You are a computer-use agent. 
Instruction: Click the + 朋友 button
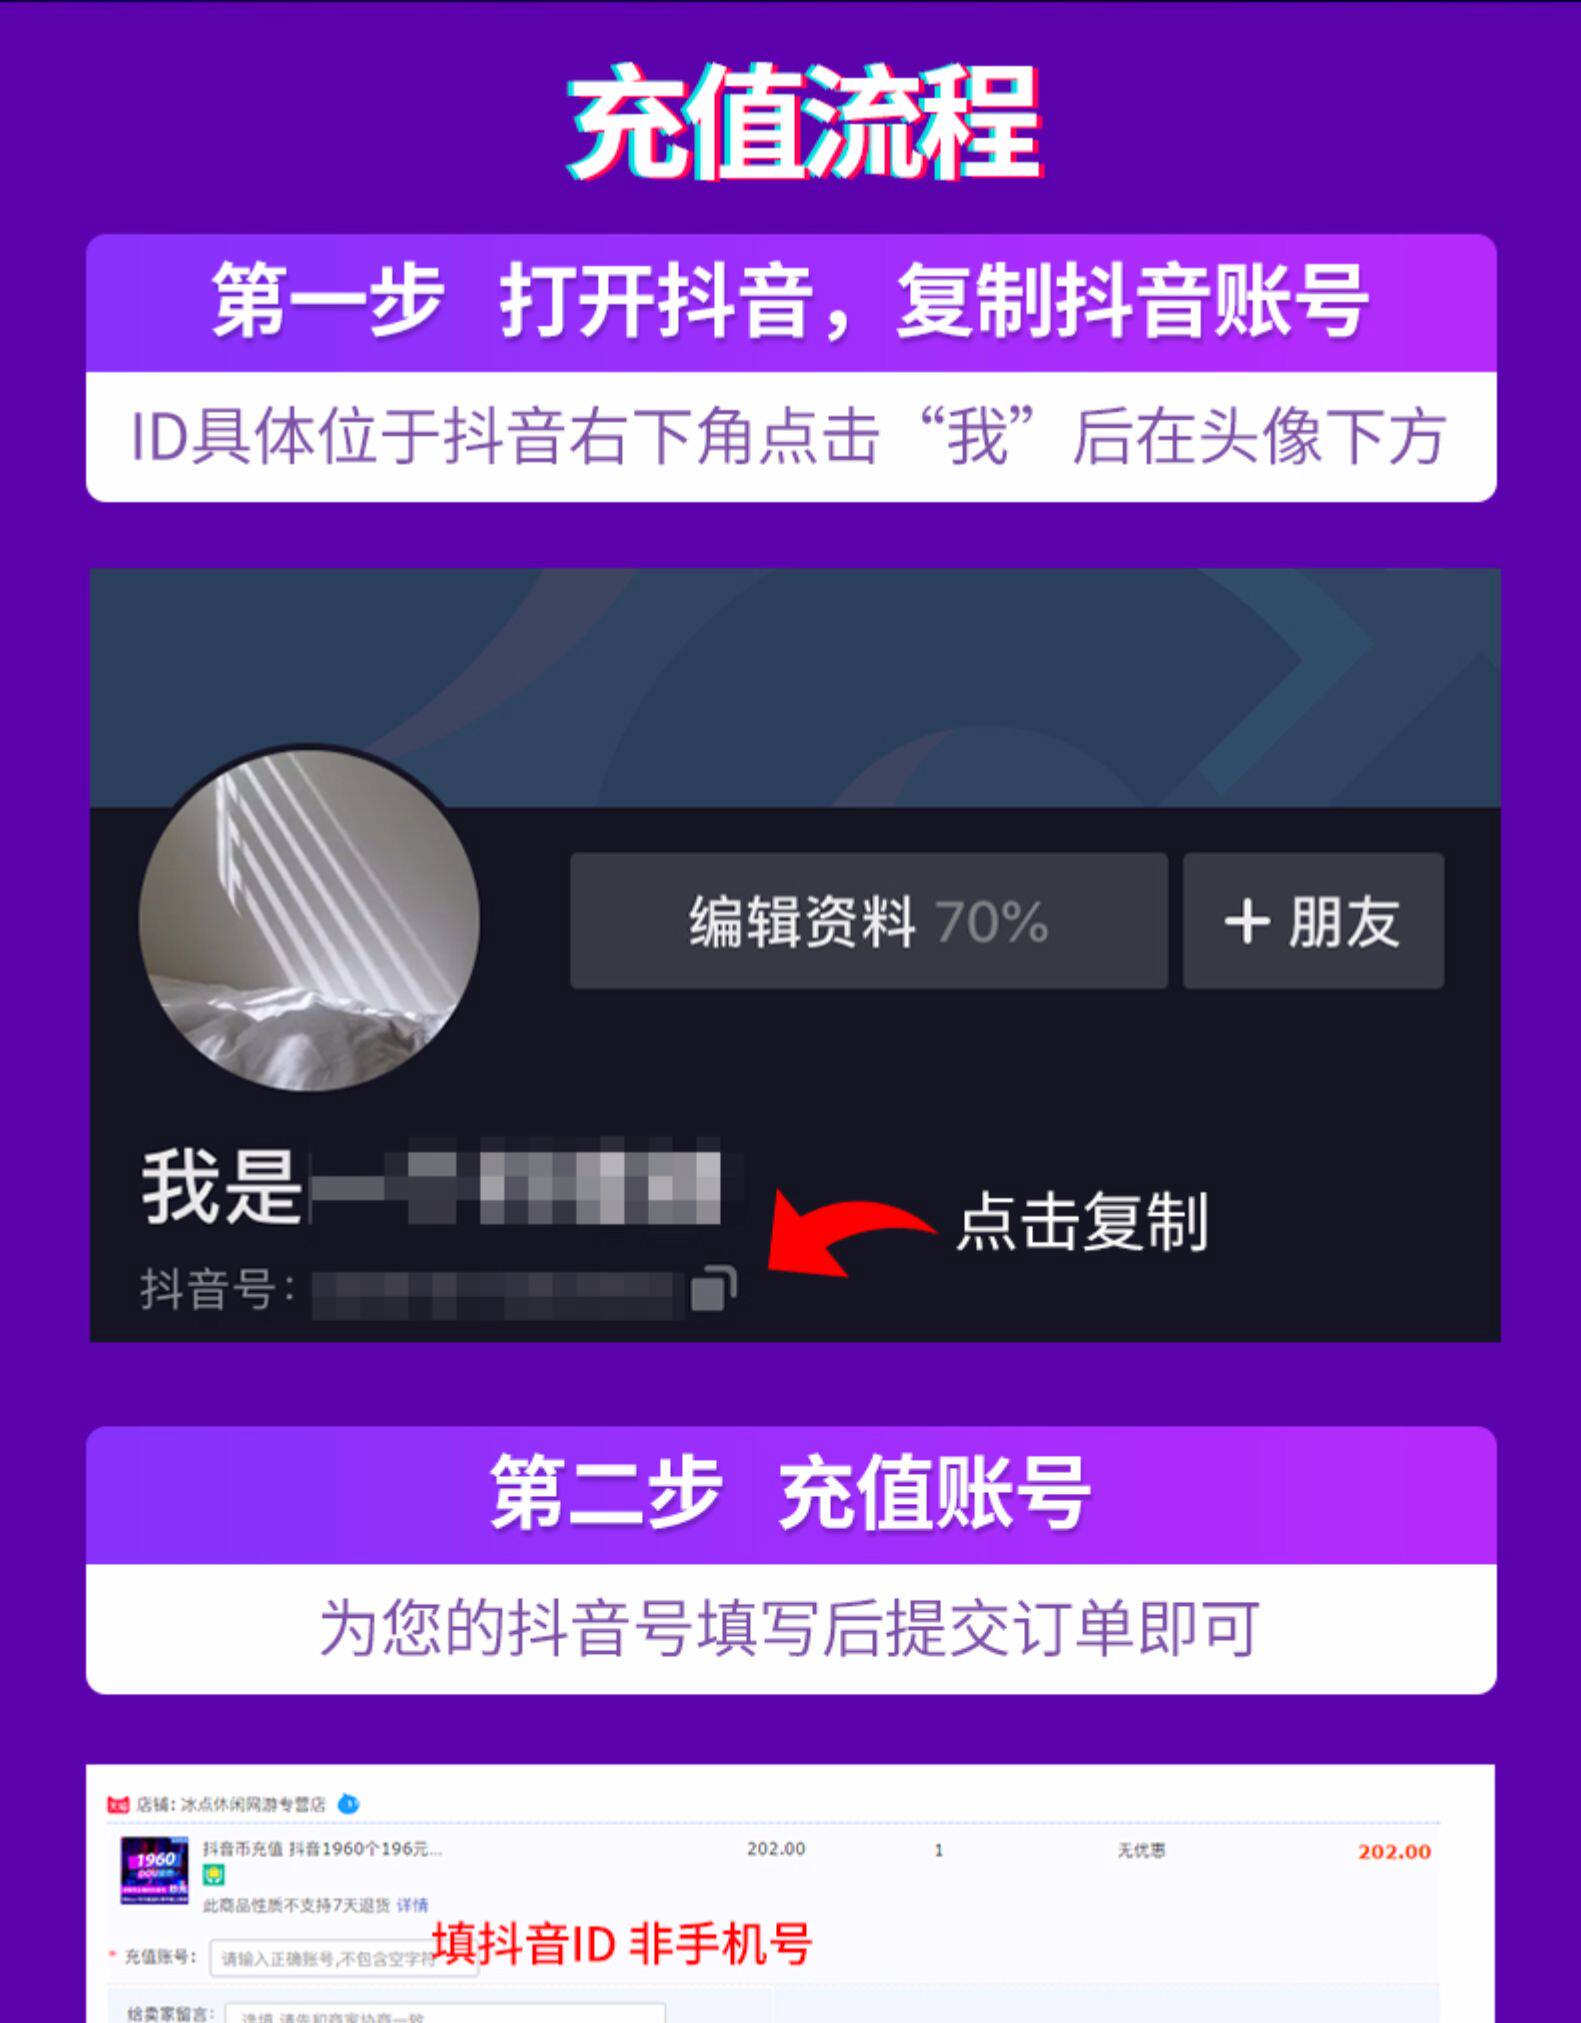(x=1313, y=921)
